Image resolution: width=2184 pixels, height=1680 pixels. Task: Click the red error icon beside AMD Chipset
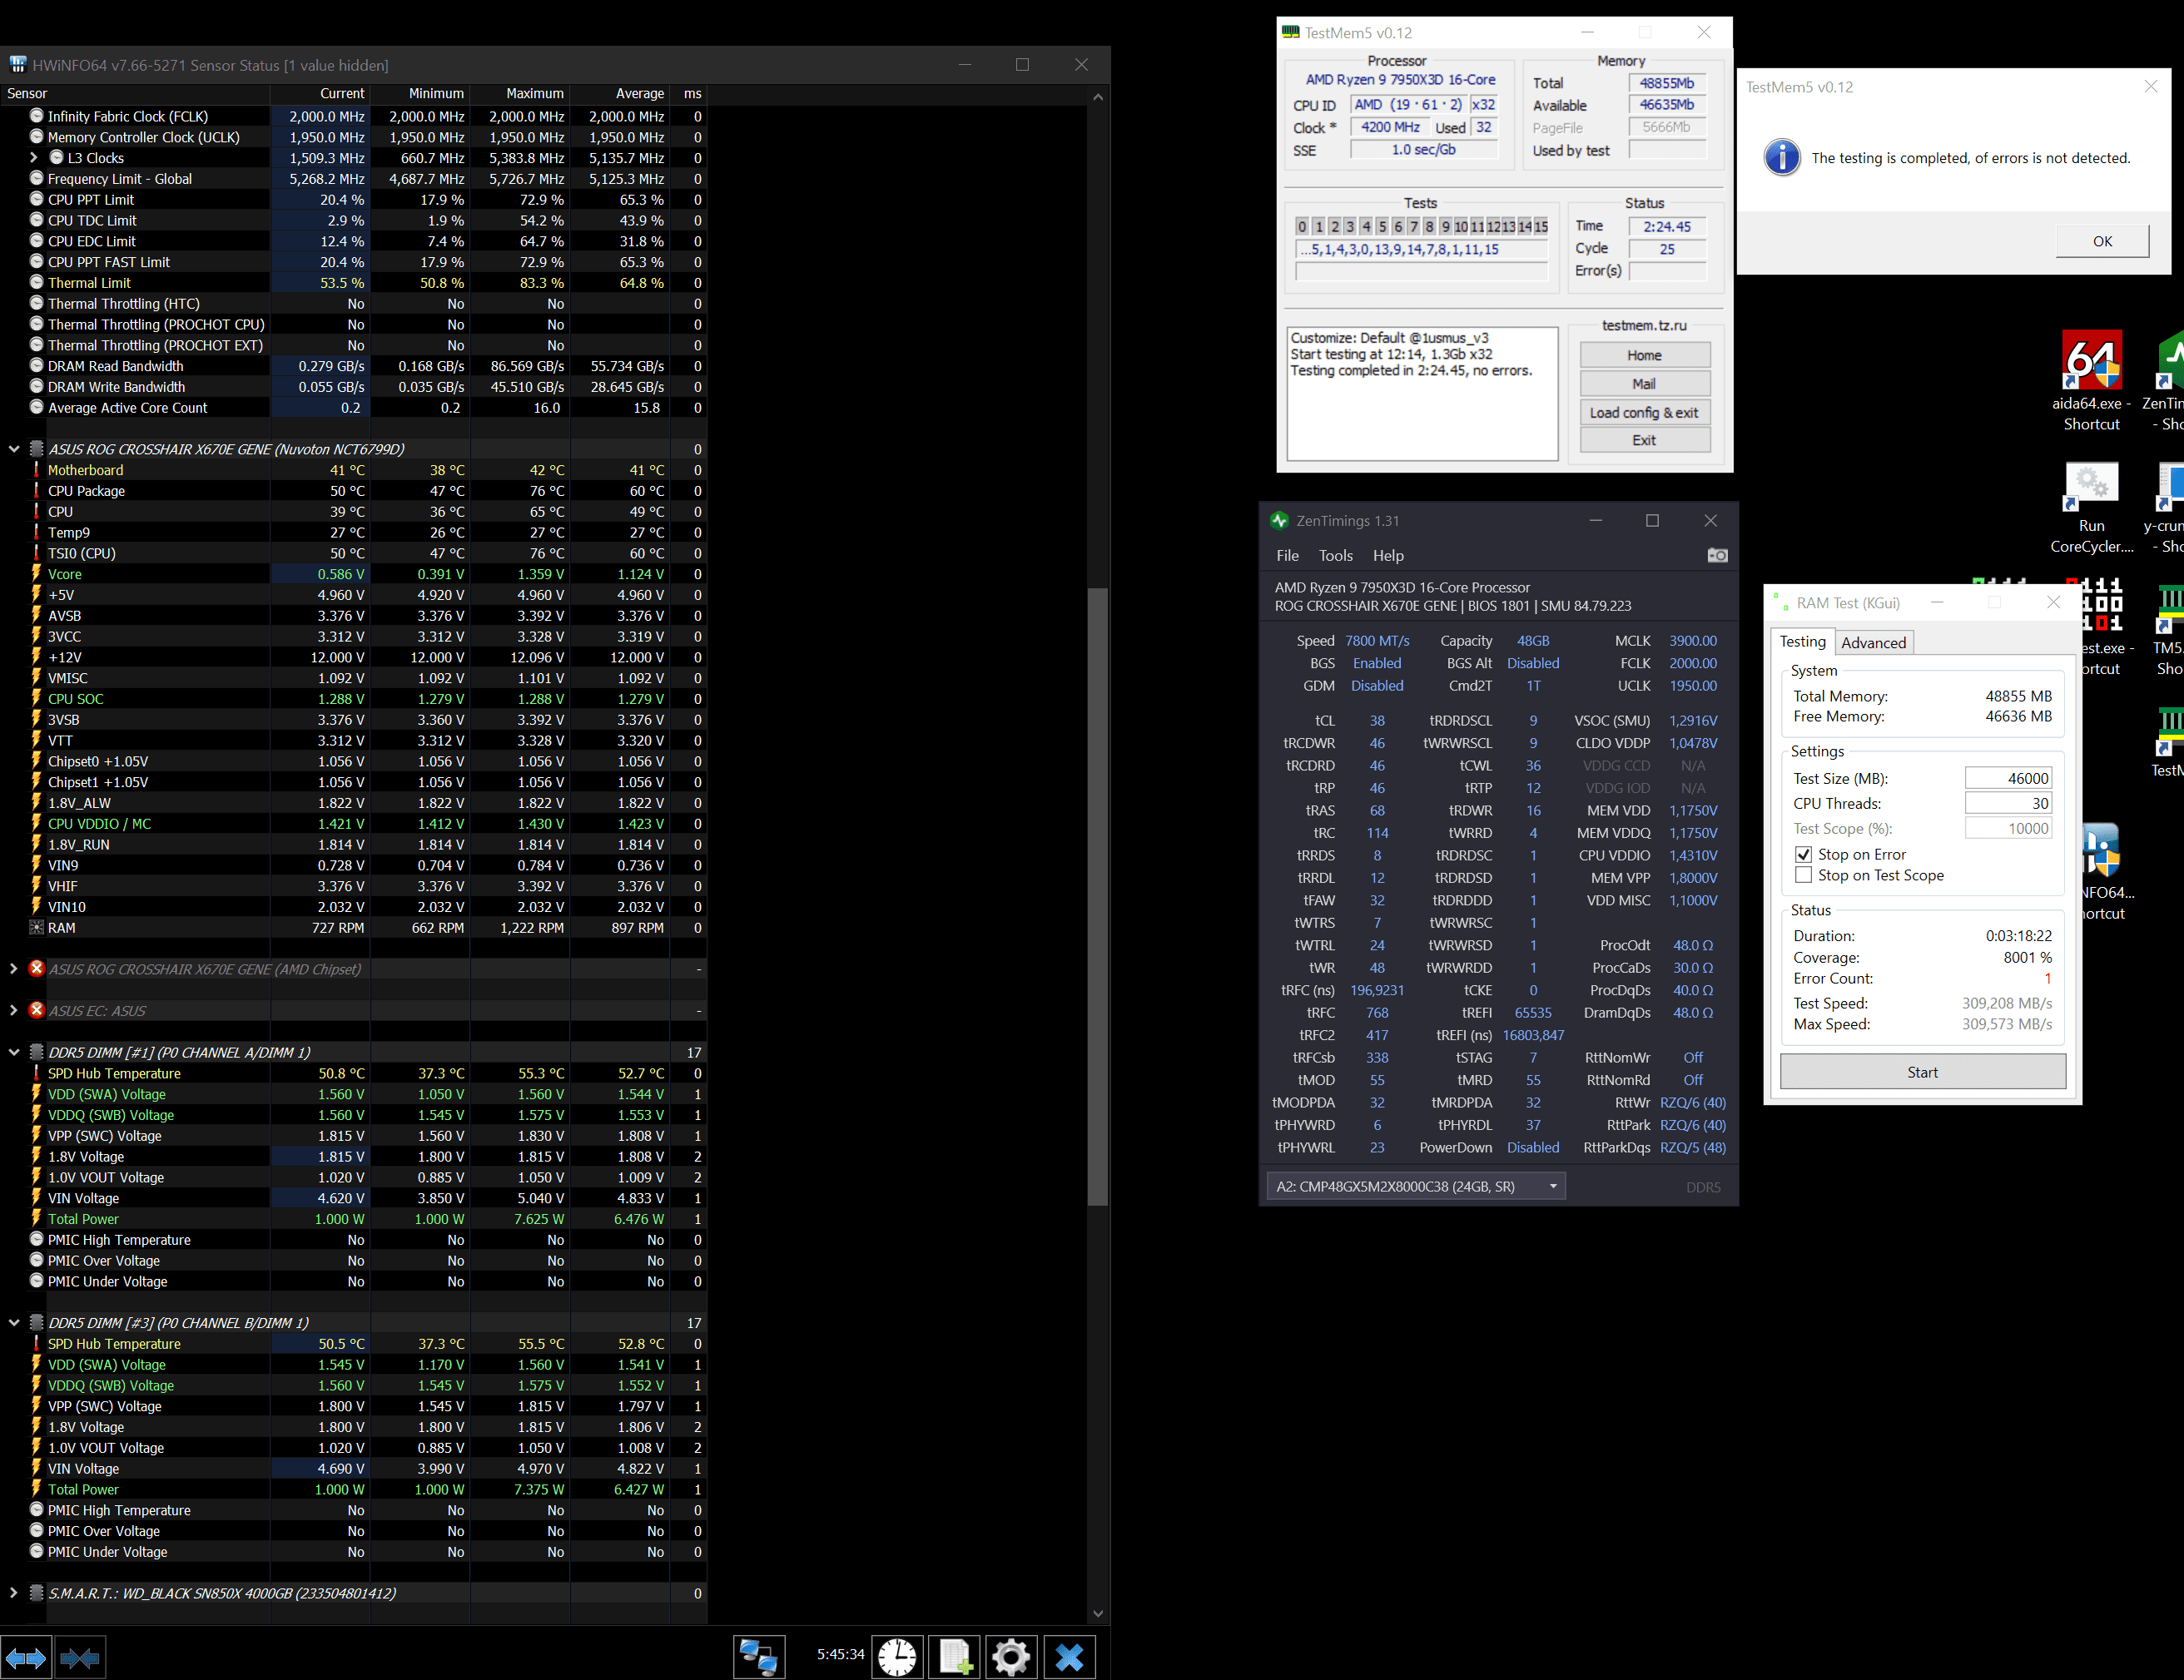[37, 969]
